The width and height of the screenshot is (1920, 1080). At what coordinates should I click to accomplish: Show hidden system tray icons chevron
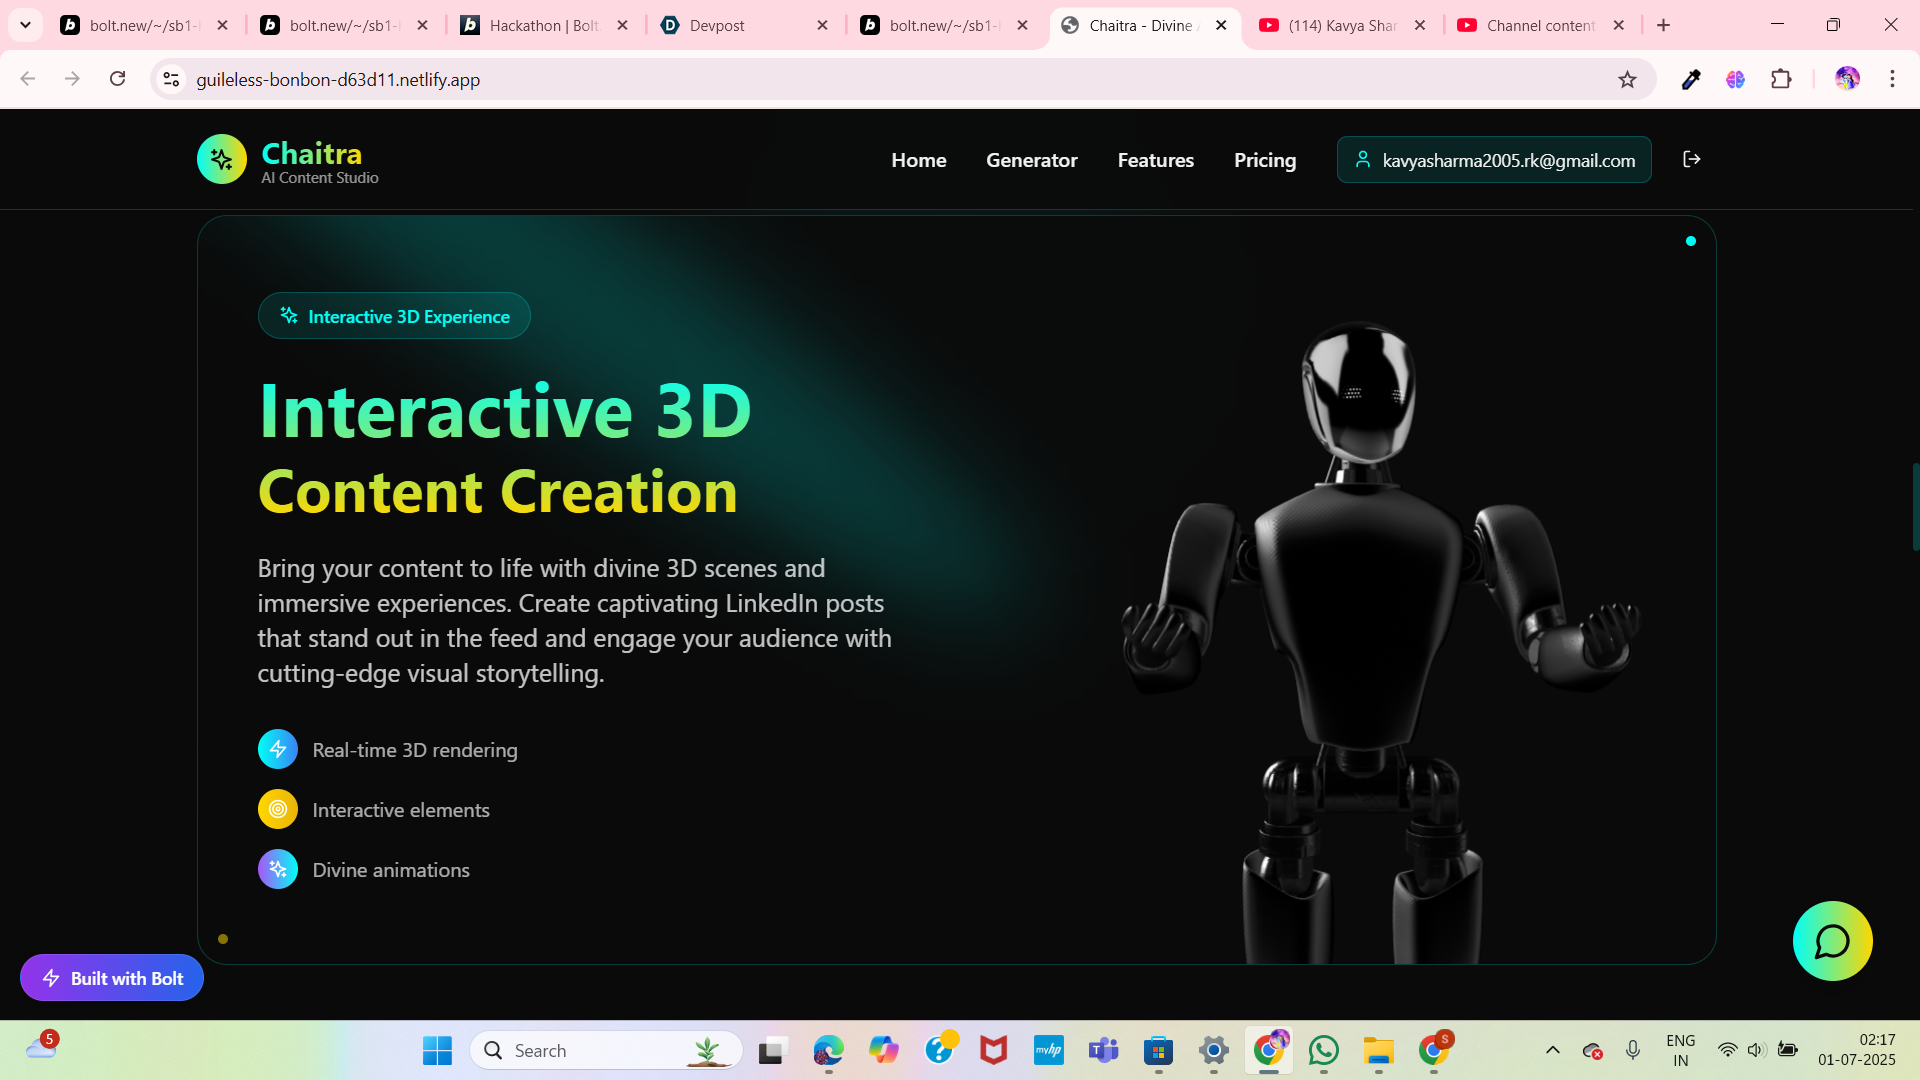click(1552, 1050)
